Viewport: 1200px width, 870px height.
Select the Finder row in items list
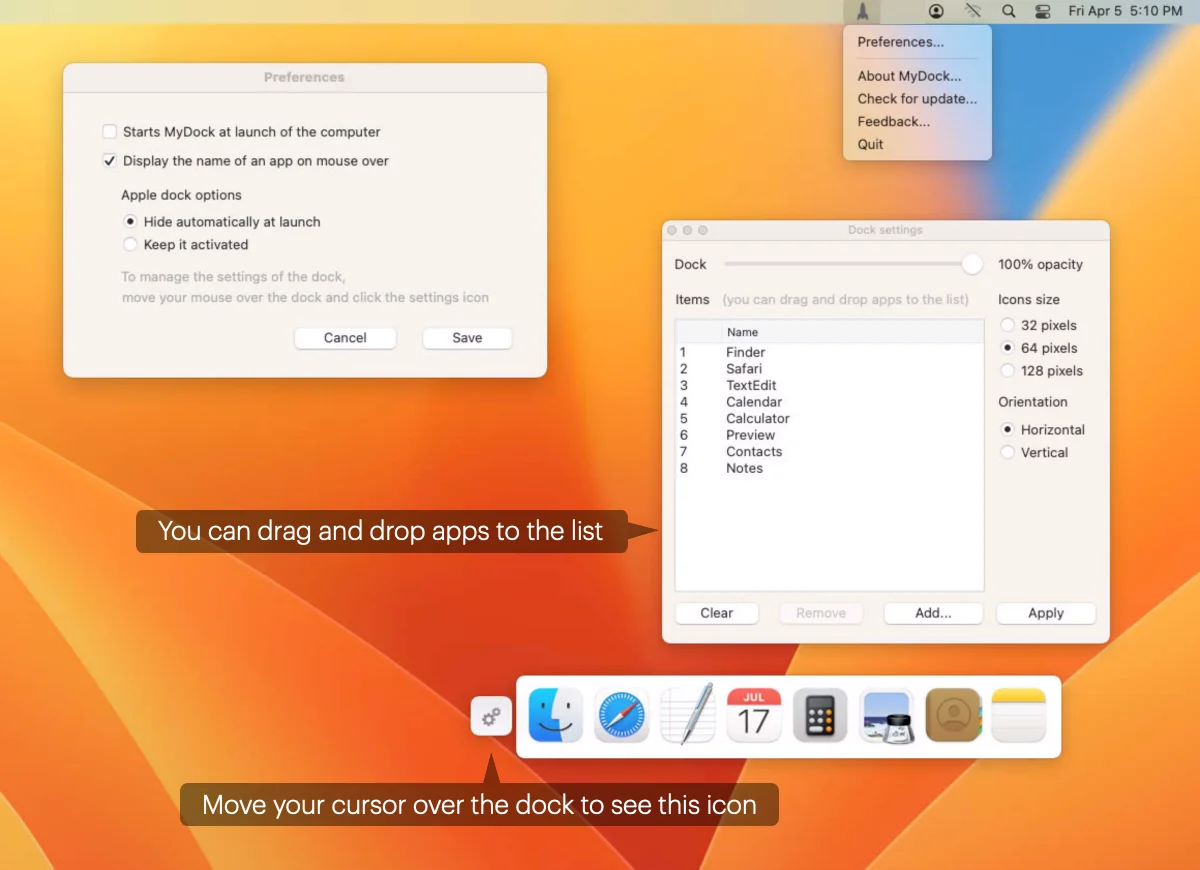pyautogui.click(x=829, y=352)
